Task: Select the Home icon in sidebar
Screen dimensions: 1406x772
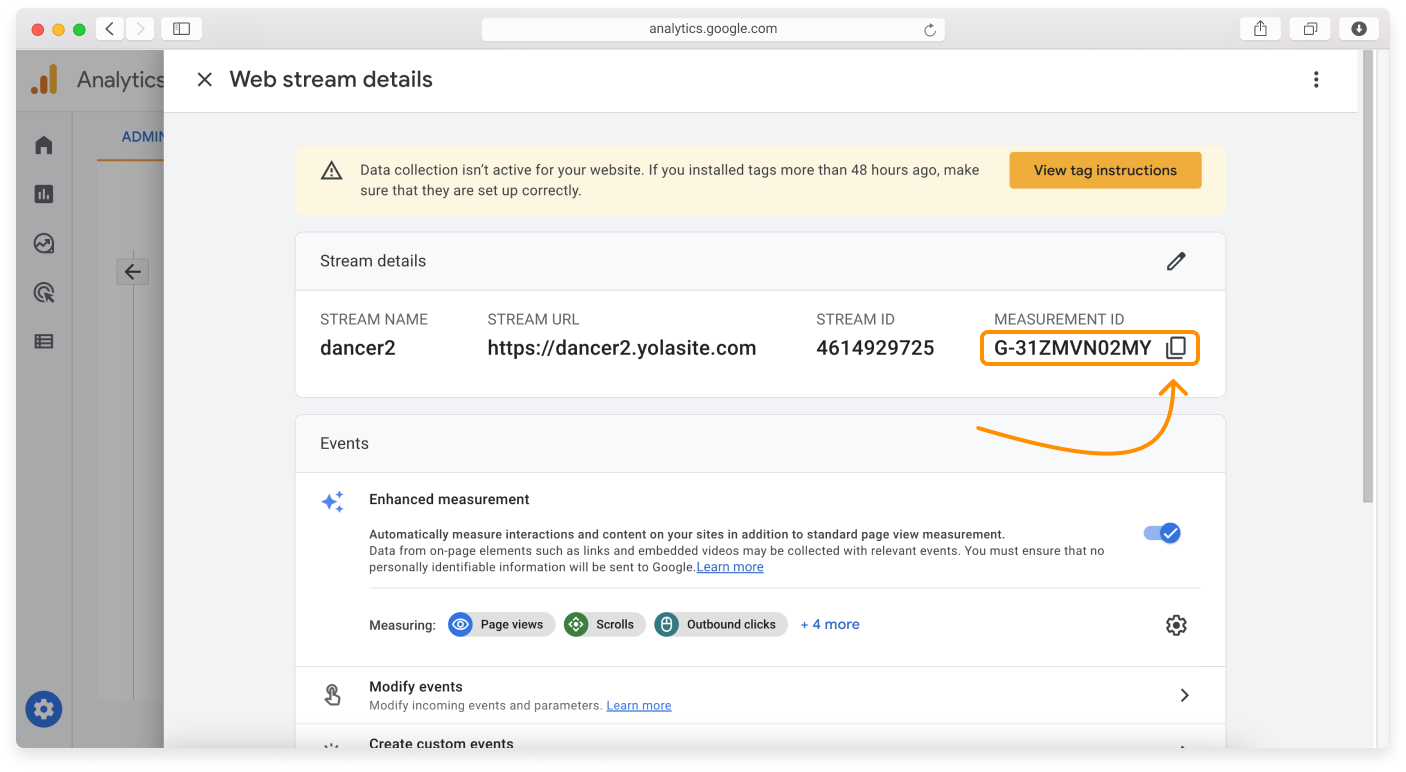Action: coord(44,144)
